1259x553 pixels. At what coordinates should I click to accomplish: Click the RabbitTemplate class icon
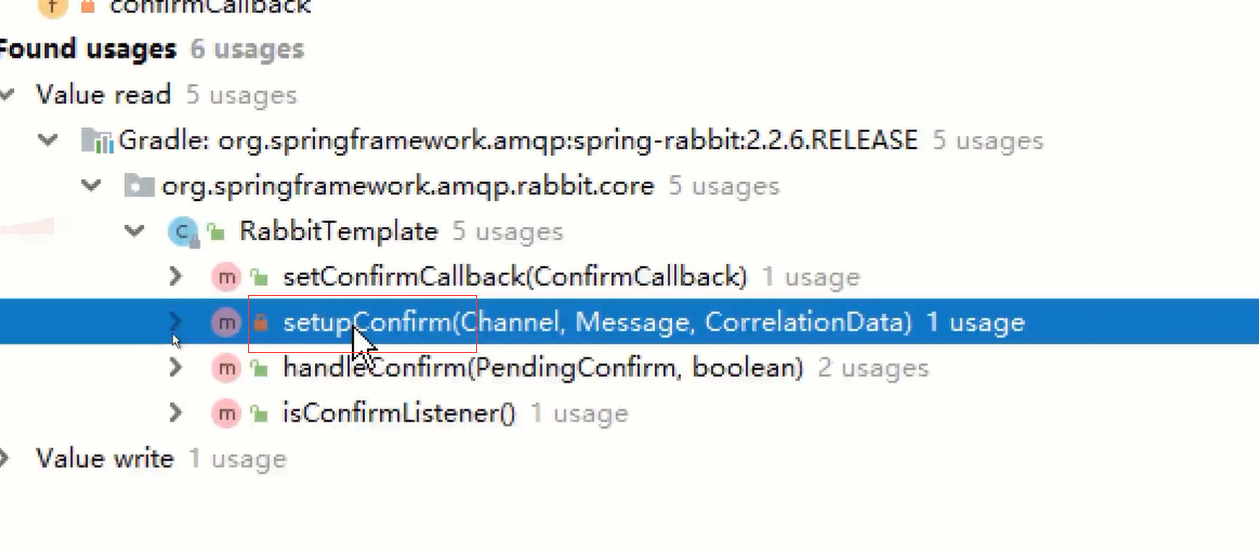click(182, 232)
